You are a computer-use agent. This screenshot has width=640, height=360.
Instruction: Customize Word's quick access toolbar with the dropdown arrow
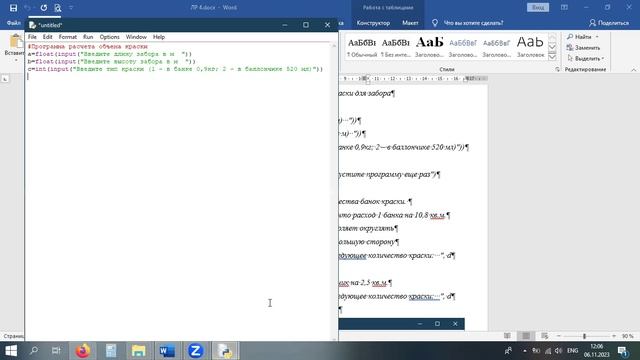(x=71, y=7)
